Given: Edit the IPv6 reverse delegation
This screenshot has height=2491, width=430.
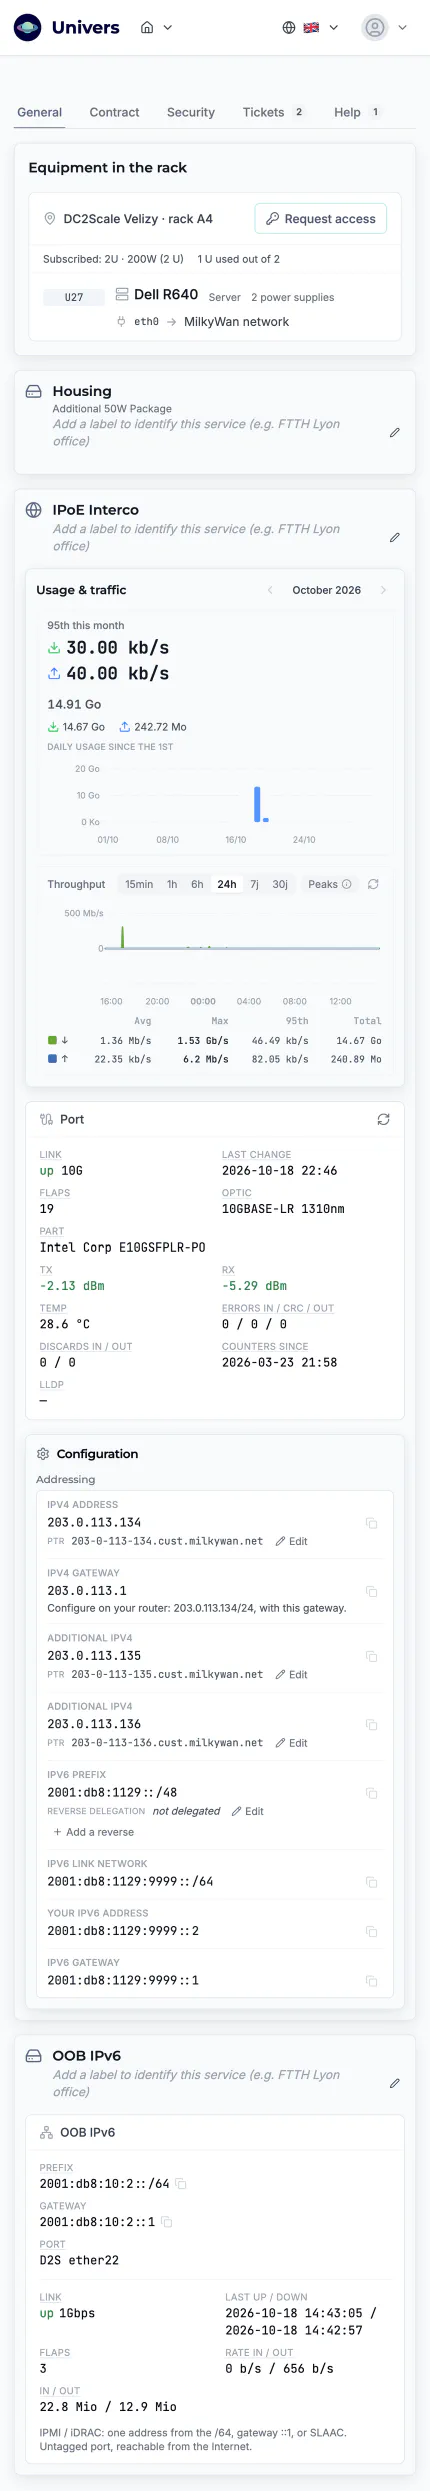Looking at the screenshot, I should point(248,1811).
